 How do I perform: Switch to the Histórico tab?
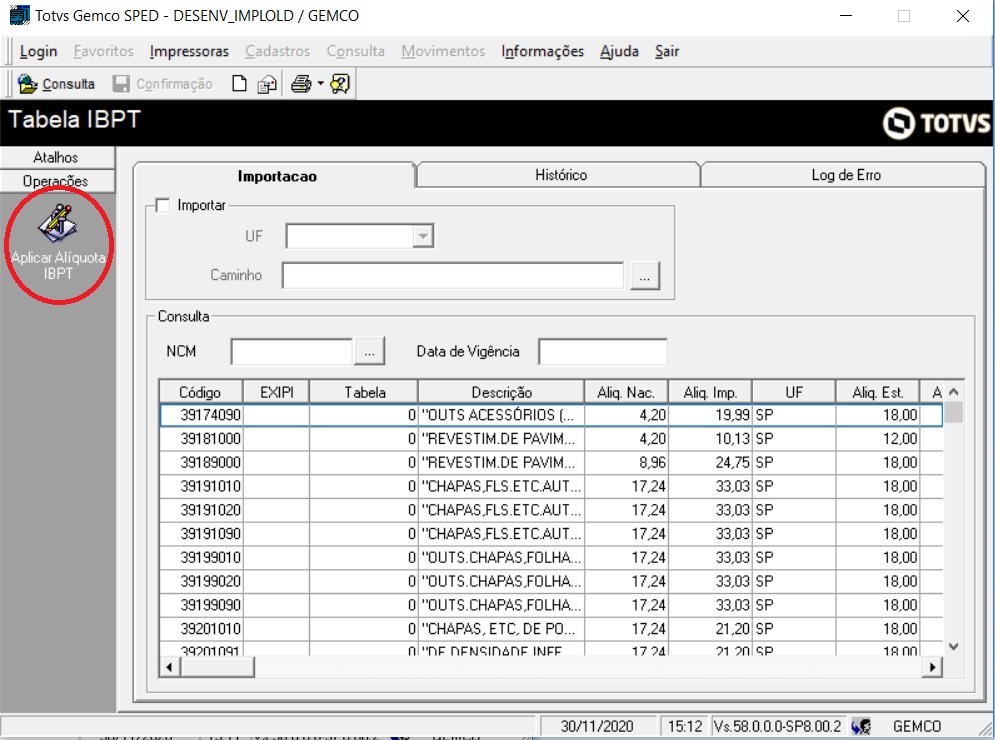(559, 175)
